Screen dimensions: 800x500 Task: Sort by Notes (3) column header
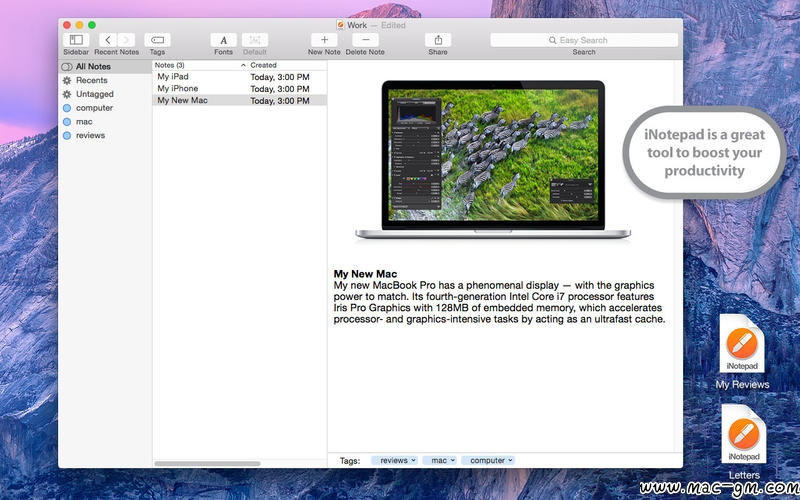[200, 65]
